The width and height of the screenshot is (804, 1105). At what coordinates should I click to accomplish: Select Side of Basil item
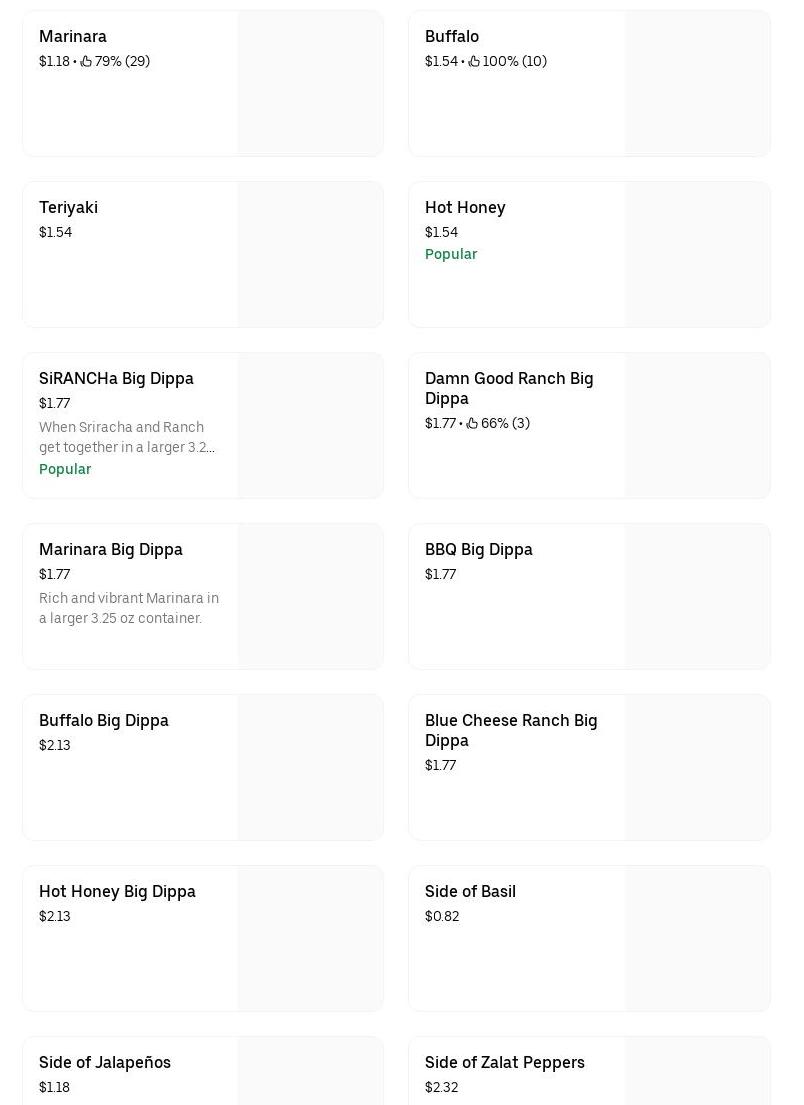470,891
